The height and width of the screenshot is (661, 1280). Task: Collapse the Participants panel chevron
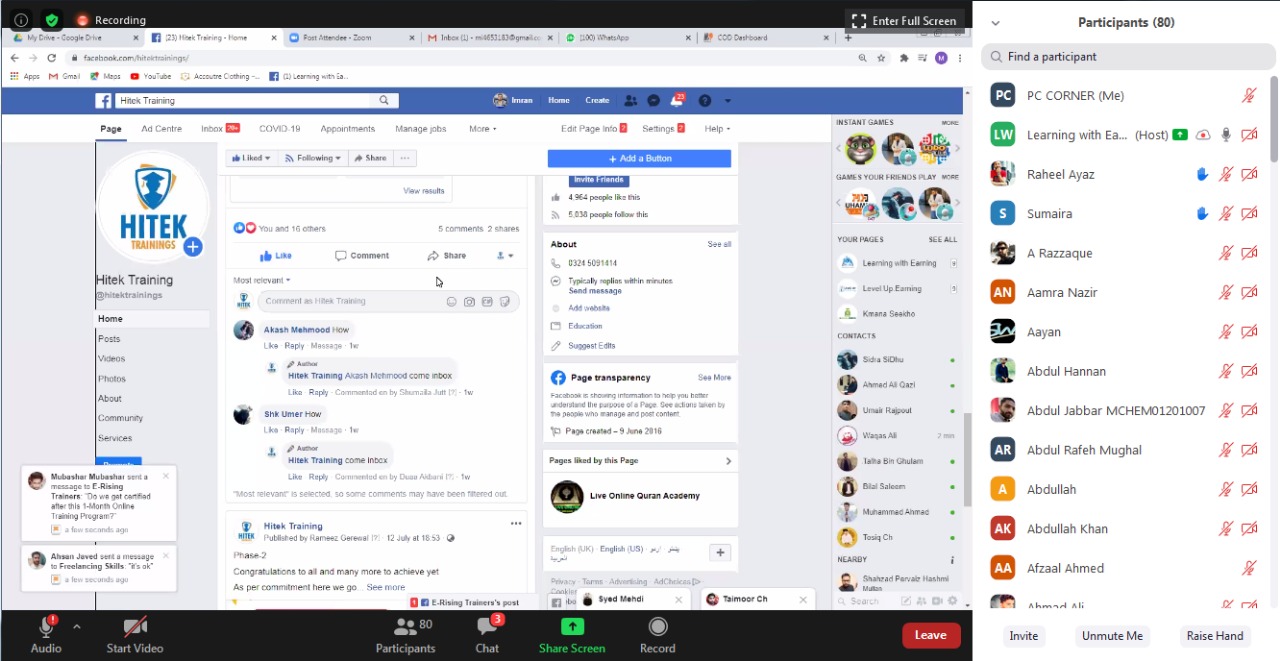click(x=995, y=23)
